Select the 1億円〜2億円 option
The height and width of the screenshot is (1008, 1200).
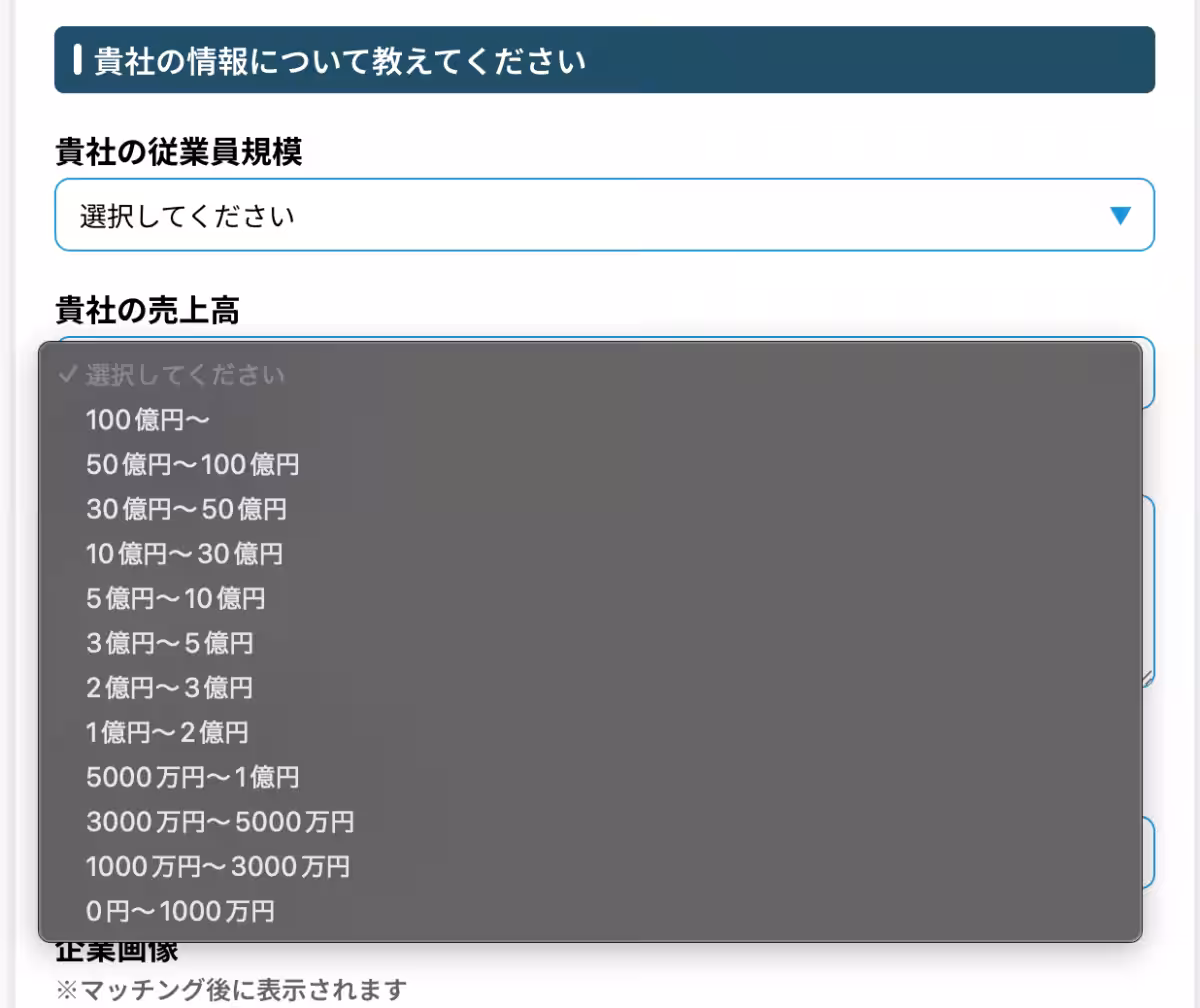pyautogui.click(x=167, y=733)
